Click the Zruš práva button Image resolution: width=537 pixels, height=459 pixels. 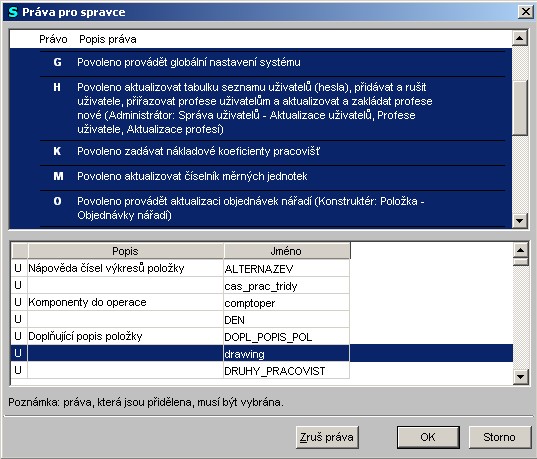pyautogui.click(x=327, y=437)
